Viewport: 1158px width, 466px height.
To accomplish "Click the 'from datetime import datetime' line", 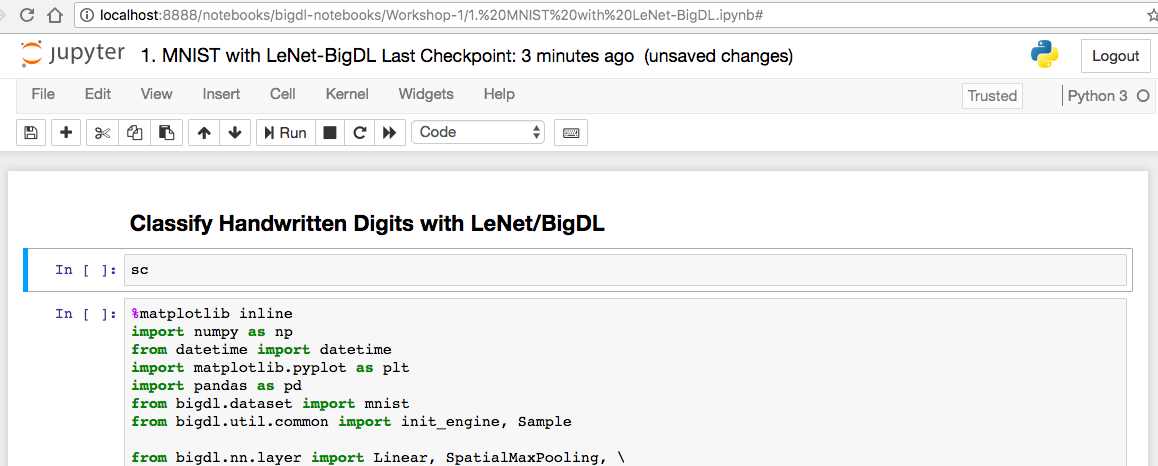I will pyautogui.click(x=261, y=349).
